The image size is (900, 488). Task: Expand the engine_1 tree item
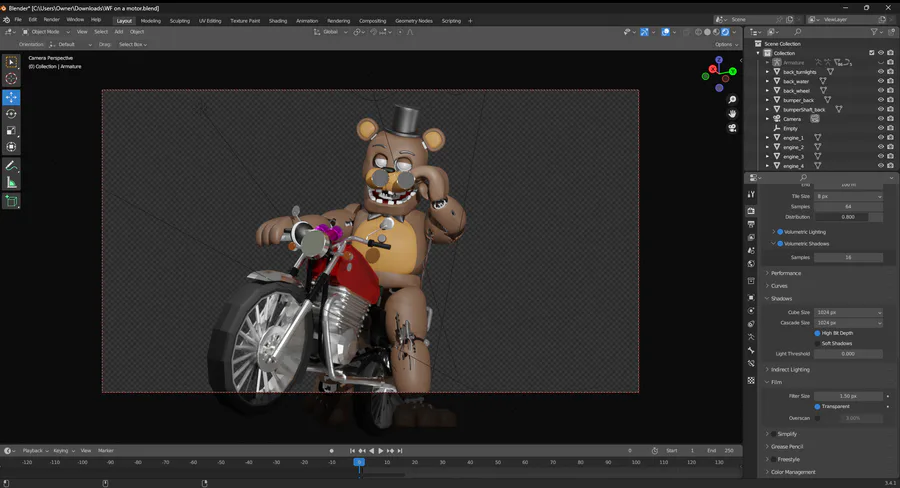768,138
